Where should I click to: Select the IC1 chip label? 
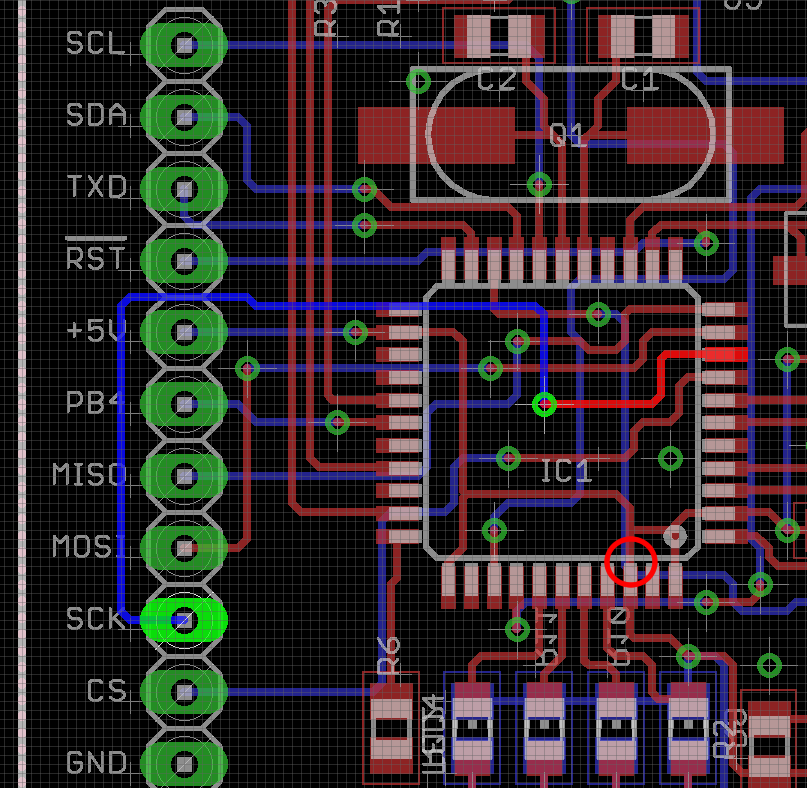click(x=567, y=471)
